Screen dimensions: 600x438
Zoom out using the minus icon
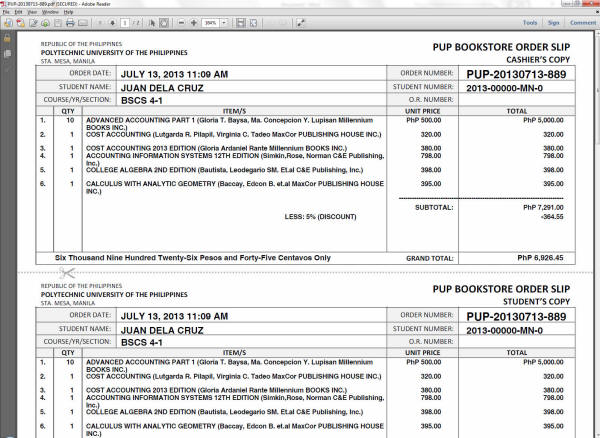(181, 23)
